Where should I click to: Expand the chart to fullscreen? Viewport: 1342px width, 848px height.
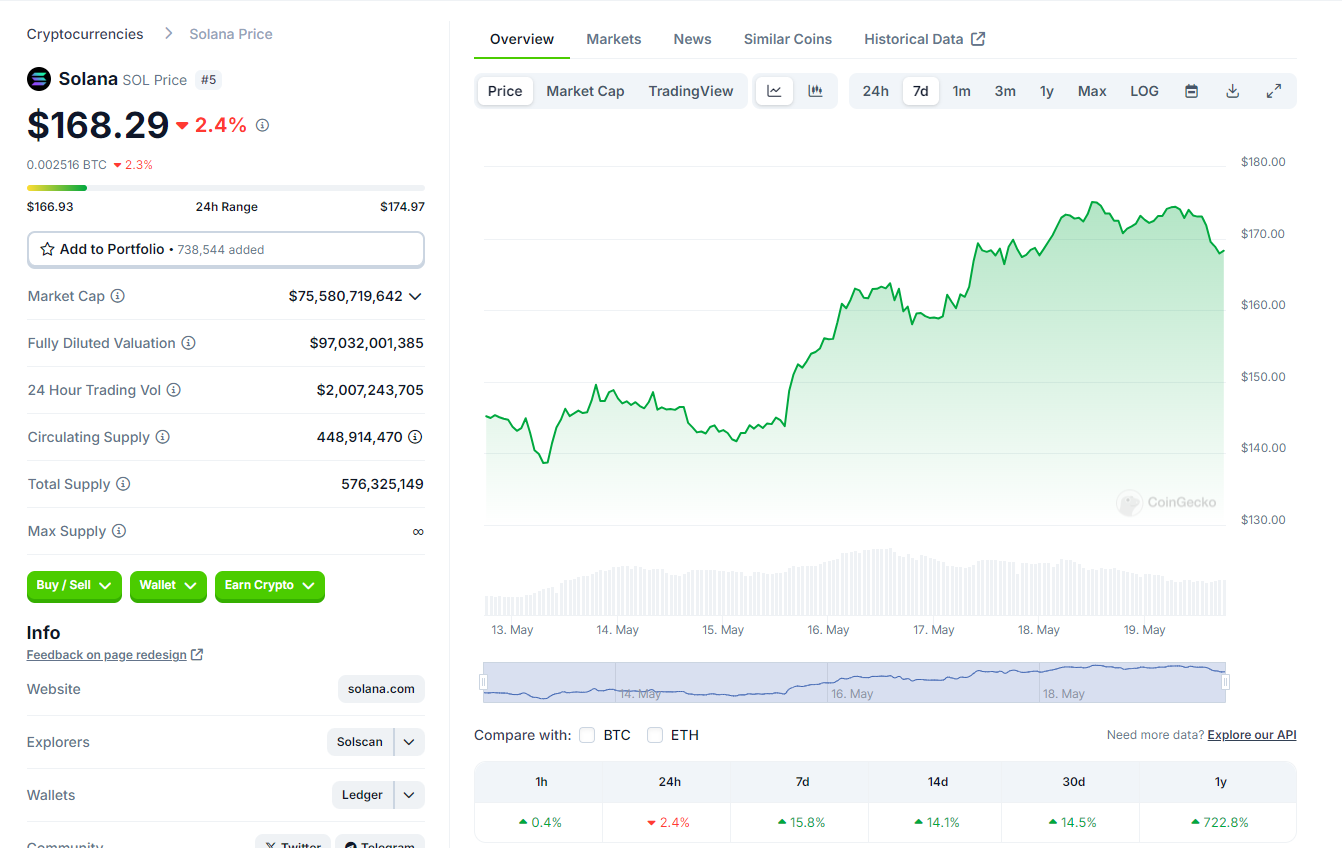[1274, 91]
